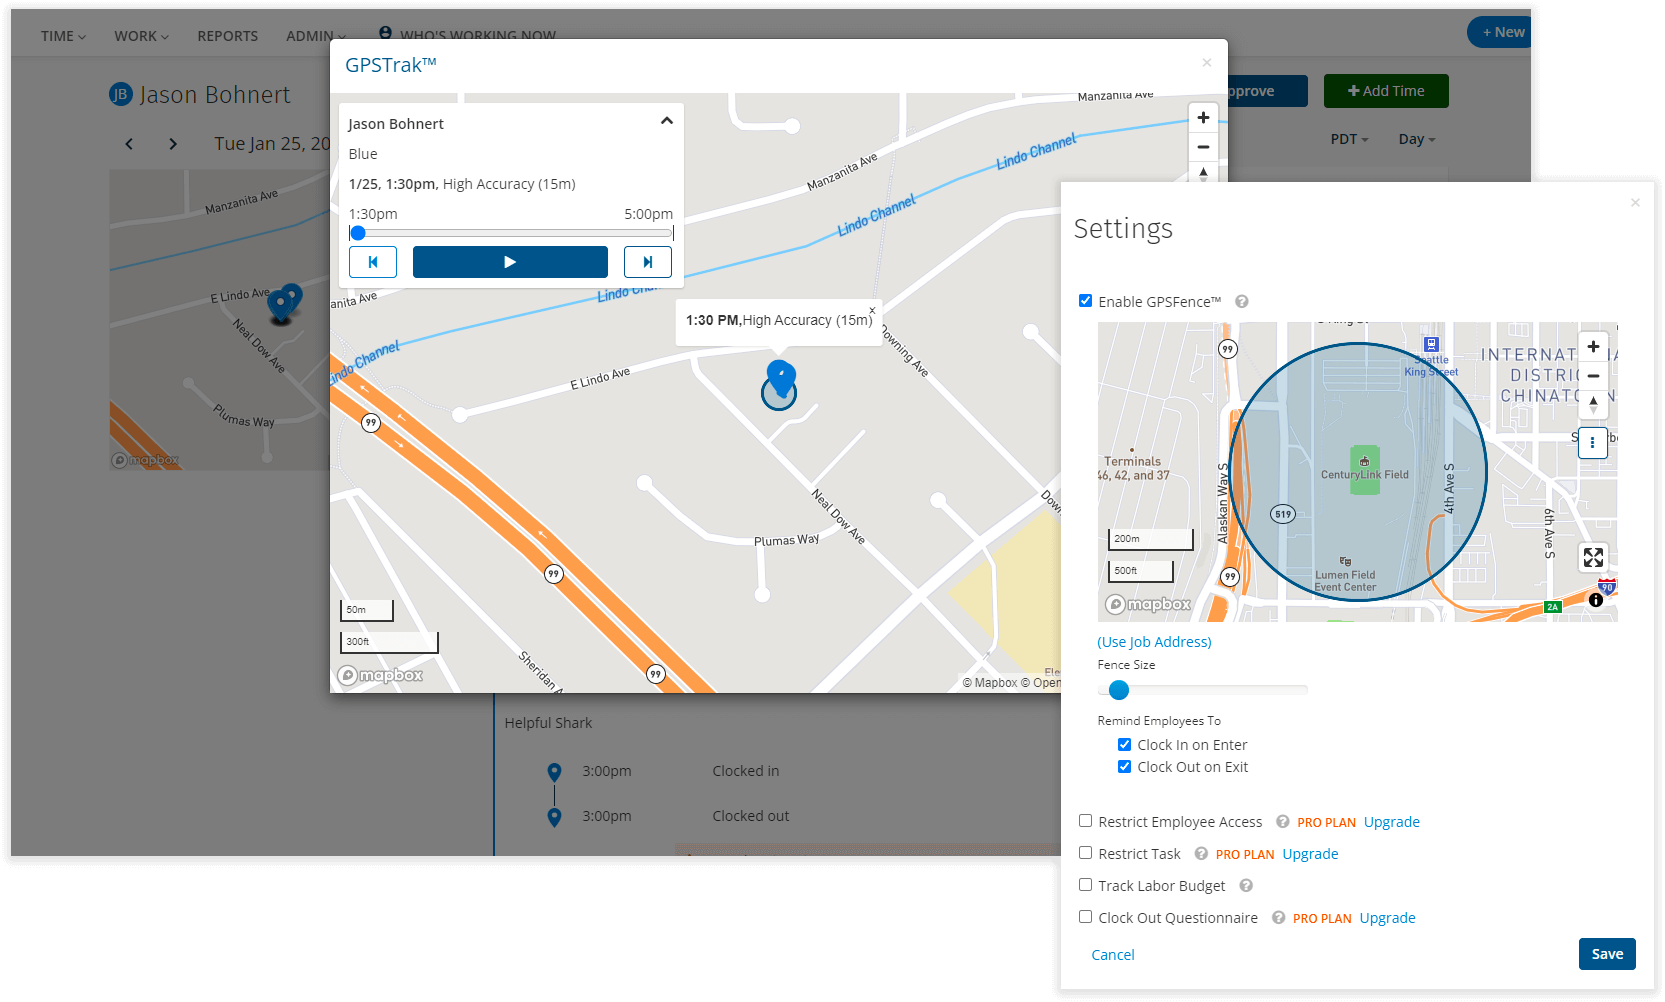The height and width of the screenshot is (1002, 1665).
Task: Open help for Track Labor Budget
Action: pyautogui.click(x=1246, y=886)
